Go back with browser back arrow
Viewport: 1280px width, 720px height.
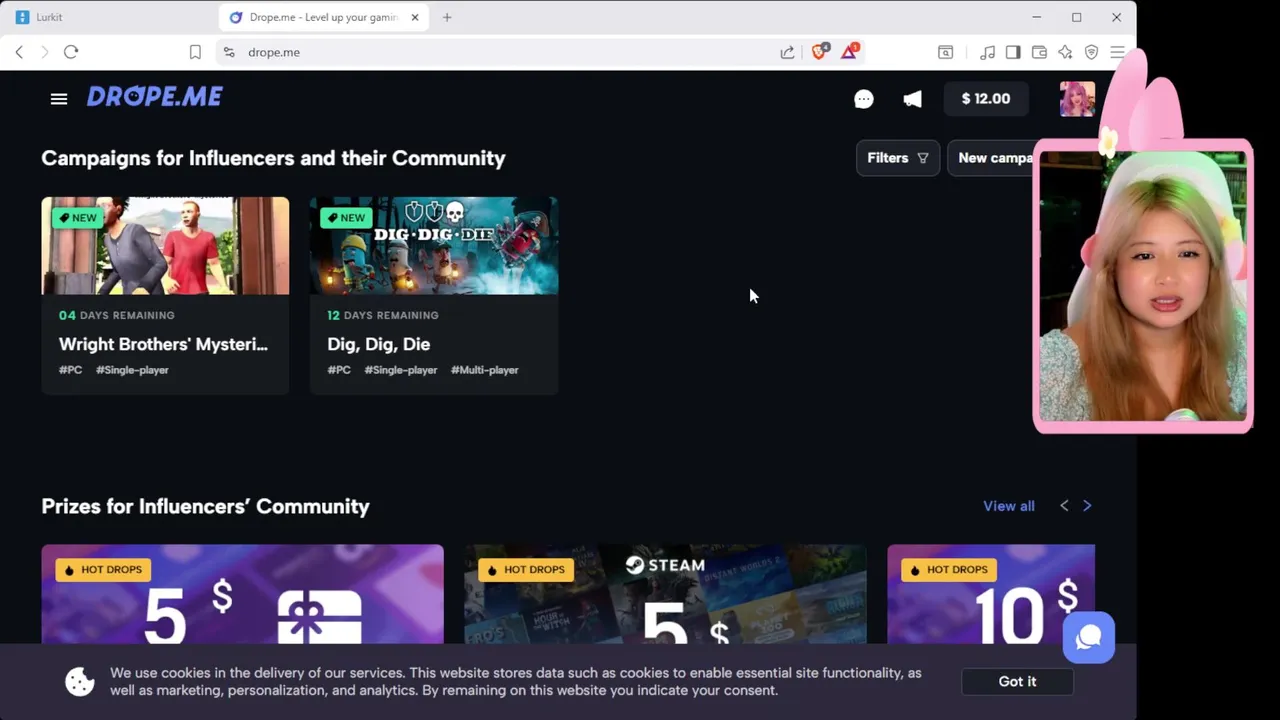[19, 52]
